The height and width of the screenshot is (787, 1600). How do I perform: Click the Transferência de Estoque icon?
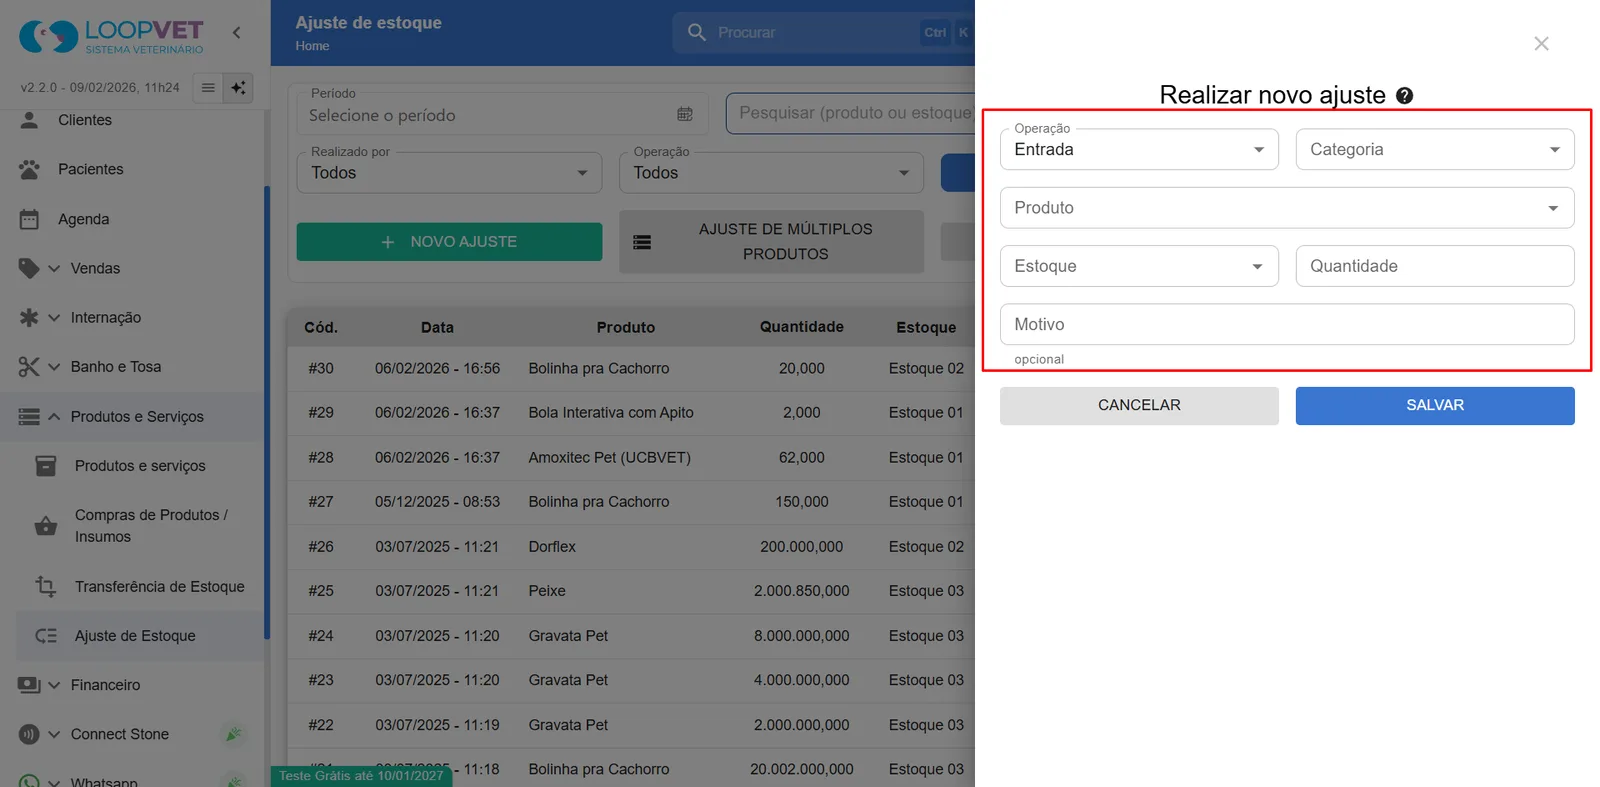tap(46, 586)
